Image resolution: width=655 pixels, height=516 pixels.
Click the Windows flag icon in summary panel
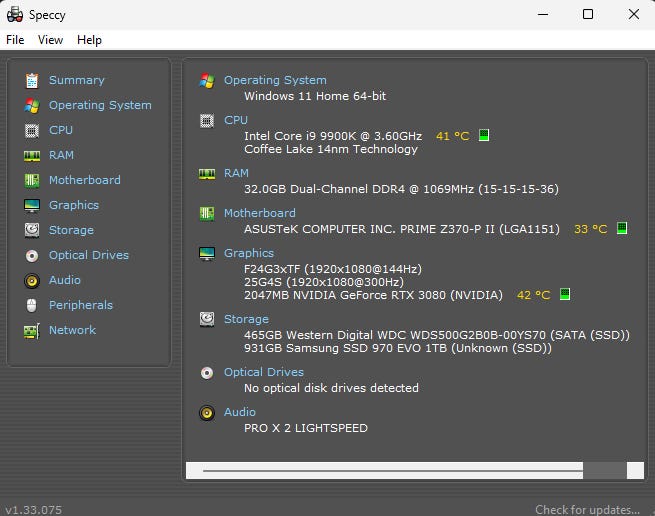click(207, 80)
